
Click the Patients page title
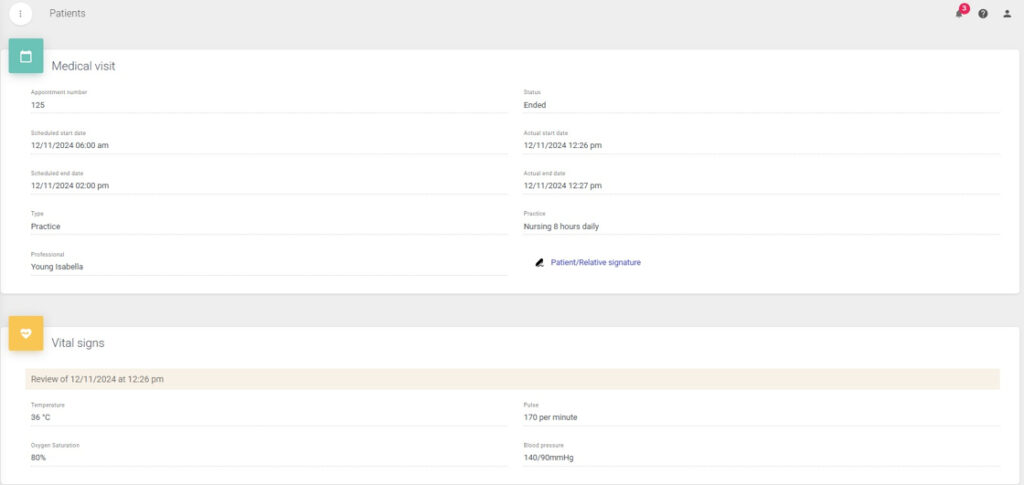tap(67, 14)
